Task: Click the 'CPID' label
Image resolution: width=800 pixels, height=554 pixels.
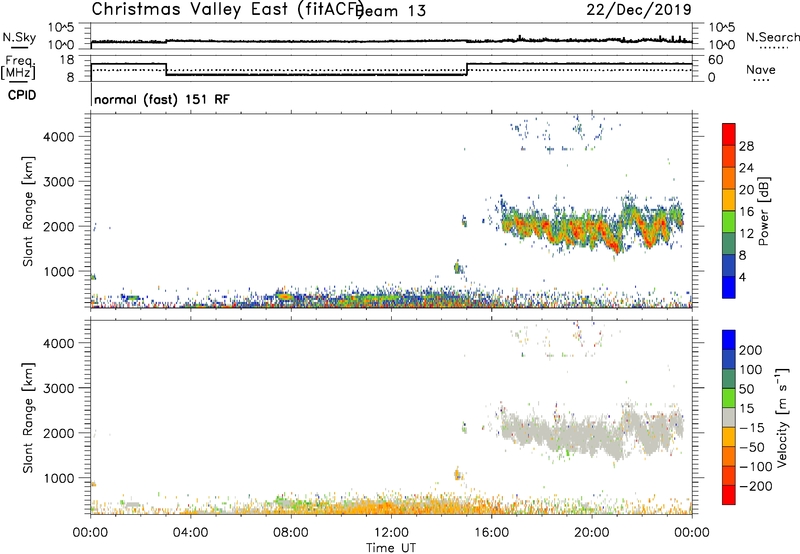Action: (x=22, y=95)
